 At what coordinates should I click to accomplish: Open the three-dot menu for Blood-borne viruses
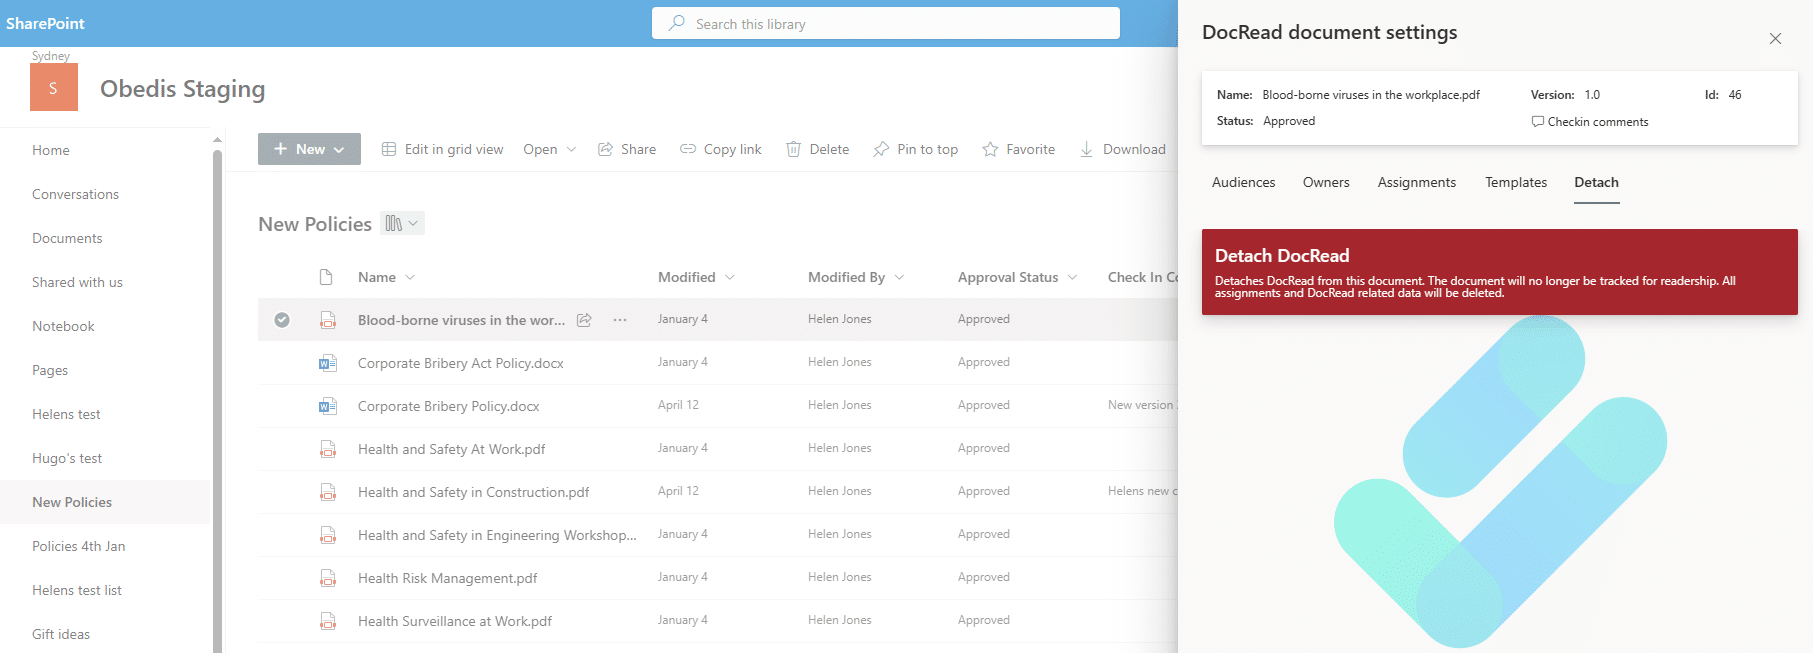(x=620, y=320)
